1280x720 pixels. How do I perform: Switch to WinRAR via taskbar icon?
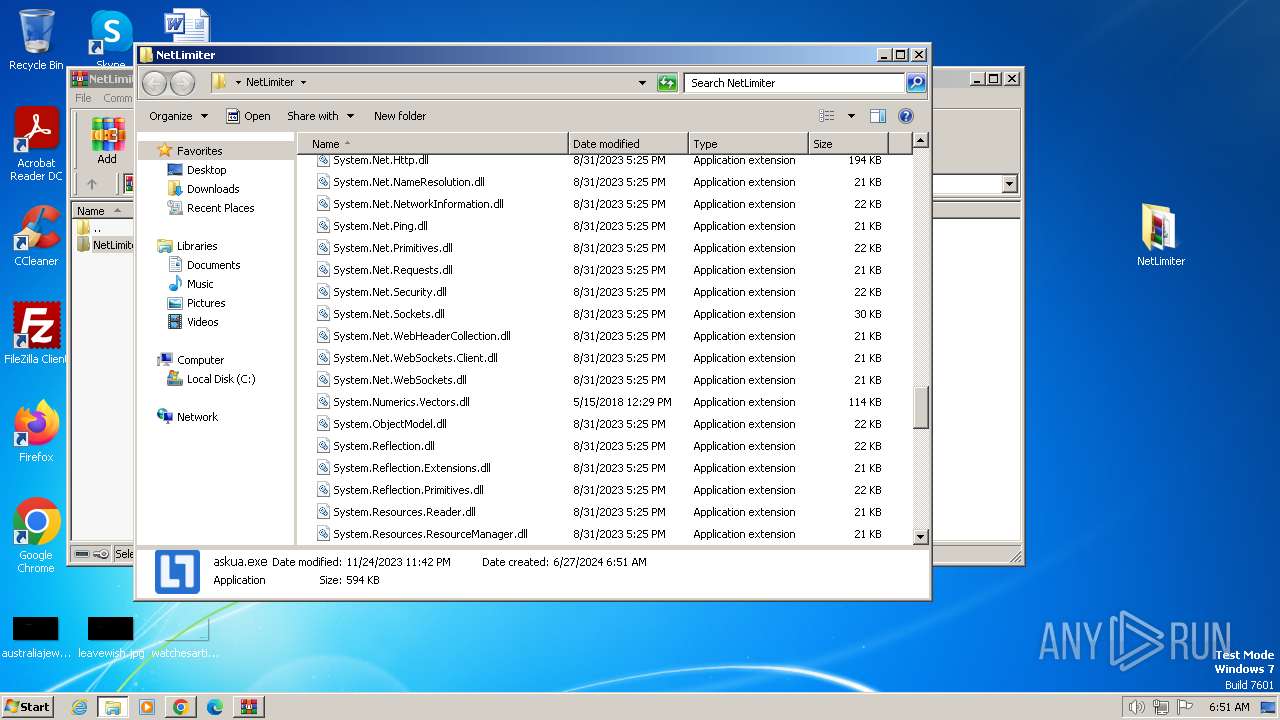coord(248,707)
